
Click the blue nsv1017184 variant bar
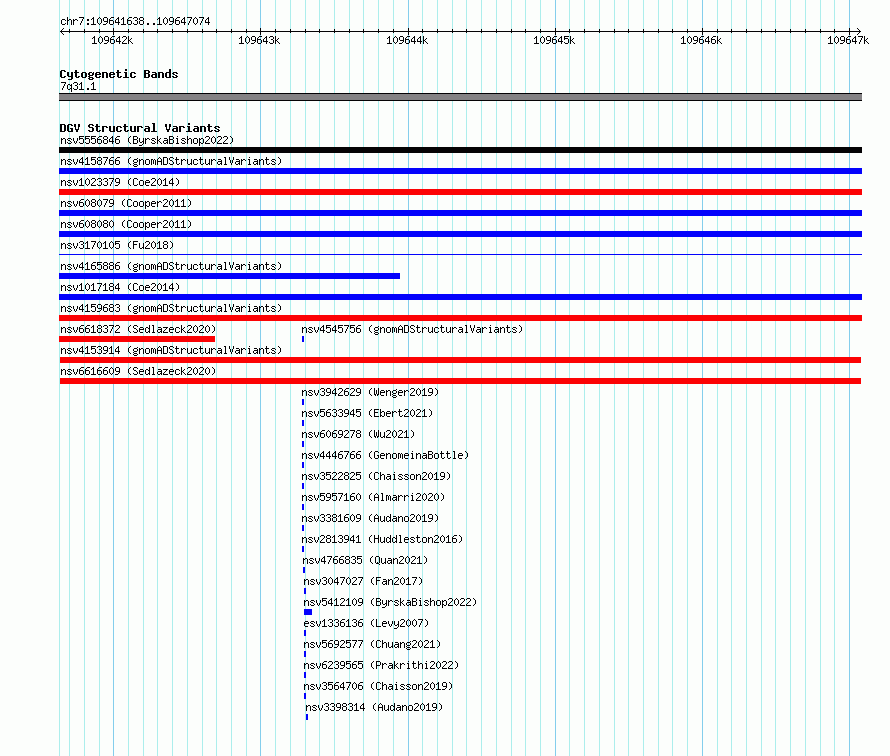tap(460, 297)
